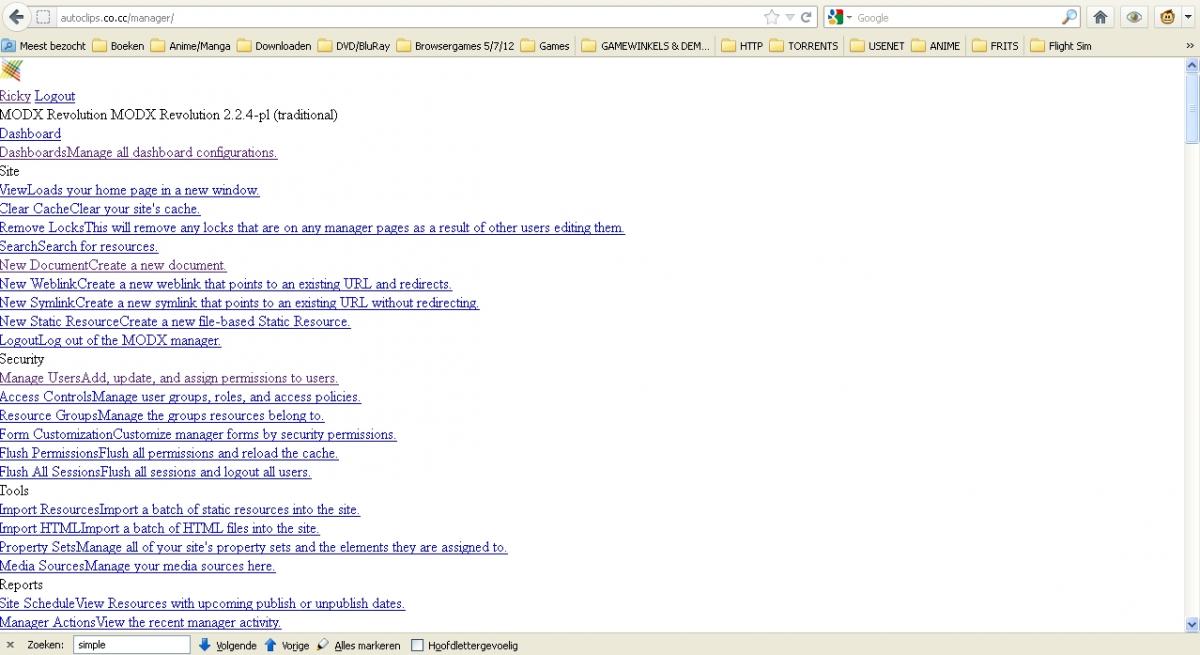This screenshot has height=655, width=1200.
Task: Open the TORRENTS bookmarks folder
Action: click(x=804, y=46)
